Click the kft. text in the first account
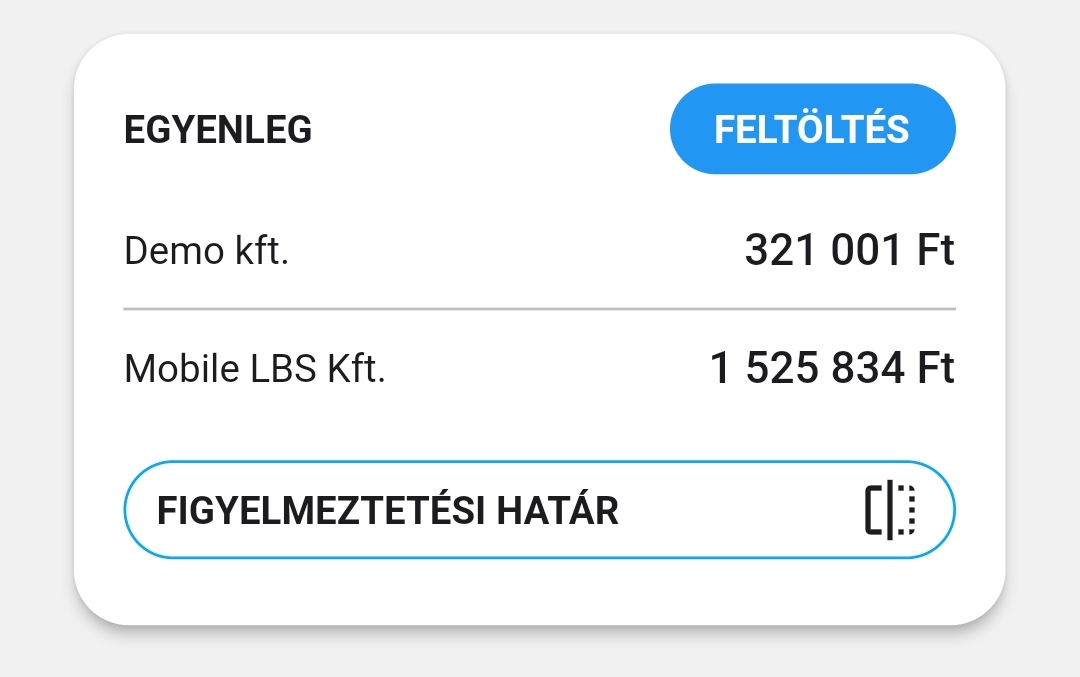1080x677 pixels. pos(260,251)
